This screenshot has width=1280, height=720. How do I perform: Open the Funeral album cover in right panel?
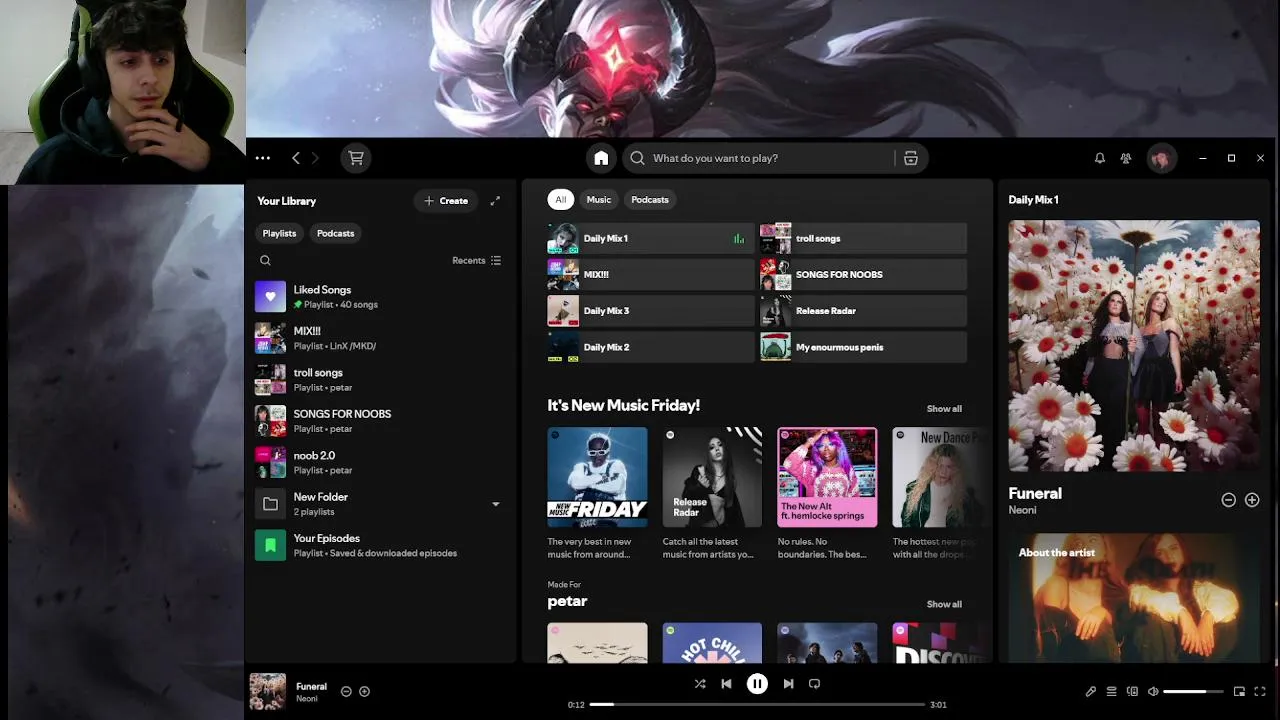click(x=1134, y=346)
